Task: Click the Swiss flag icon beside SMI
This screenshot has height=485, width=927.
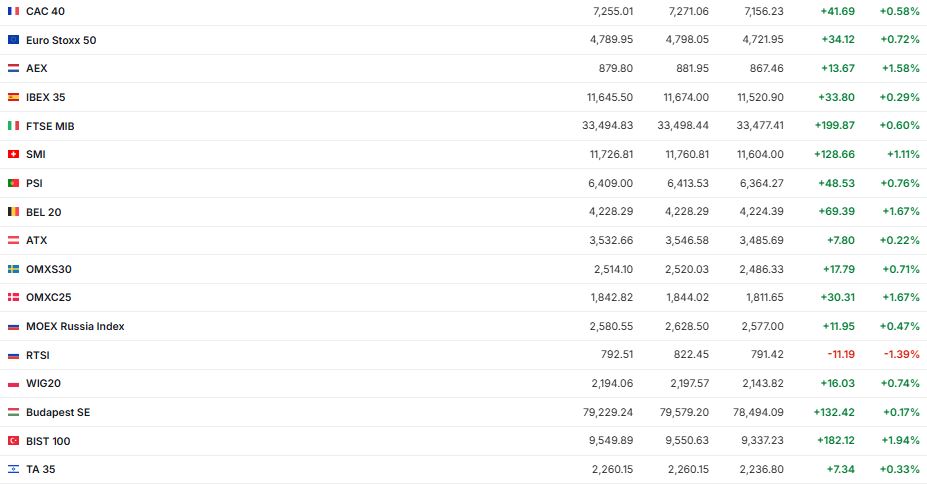Action: pyautogui.click(x=13, y=154)
